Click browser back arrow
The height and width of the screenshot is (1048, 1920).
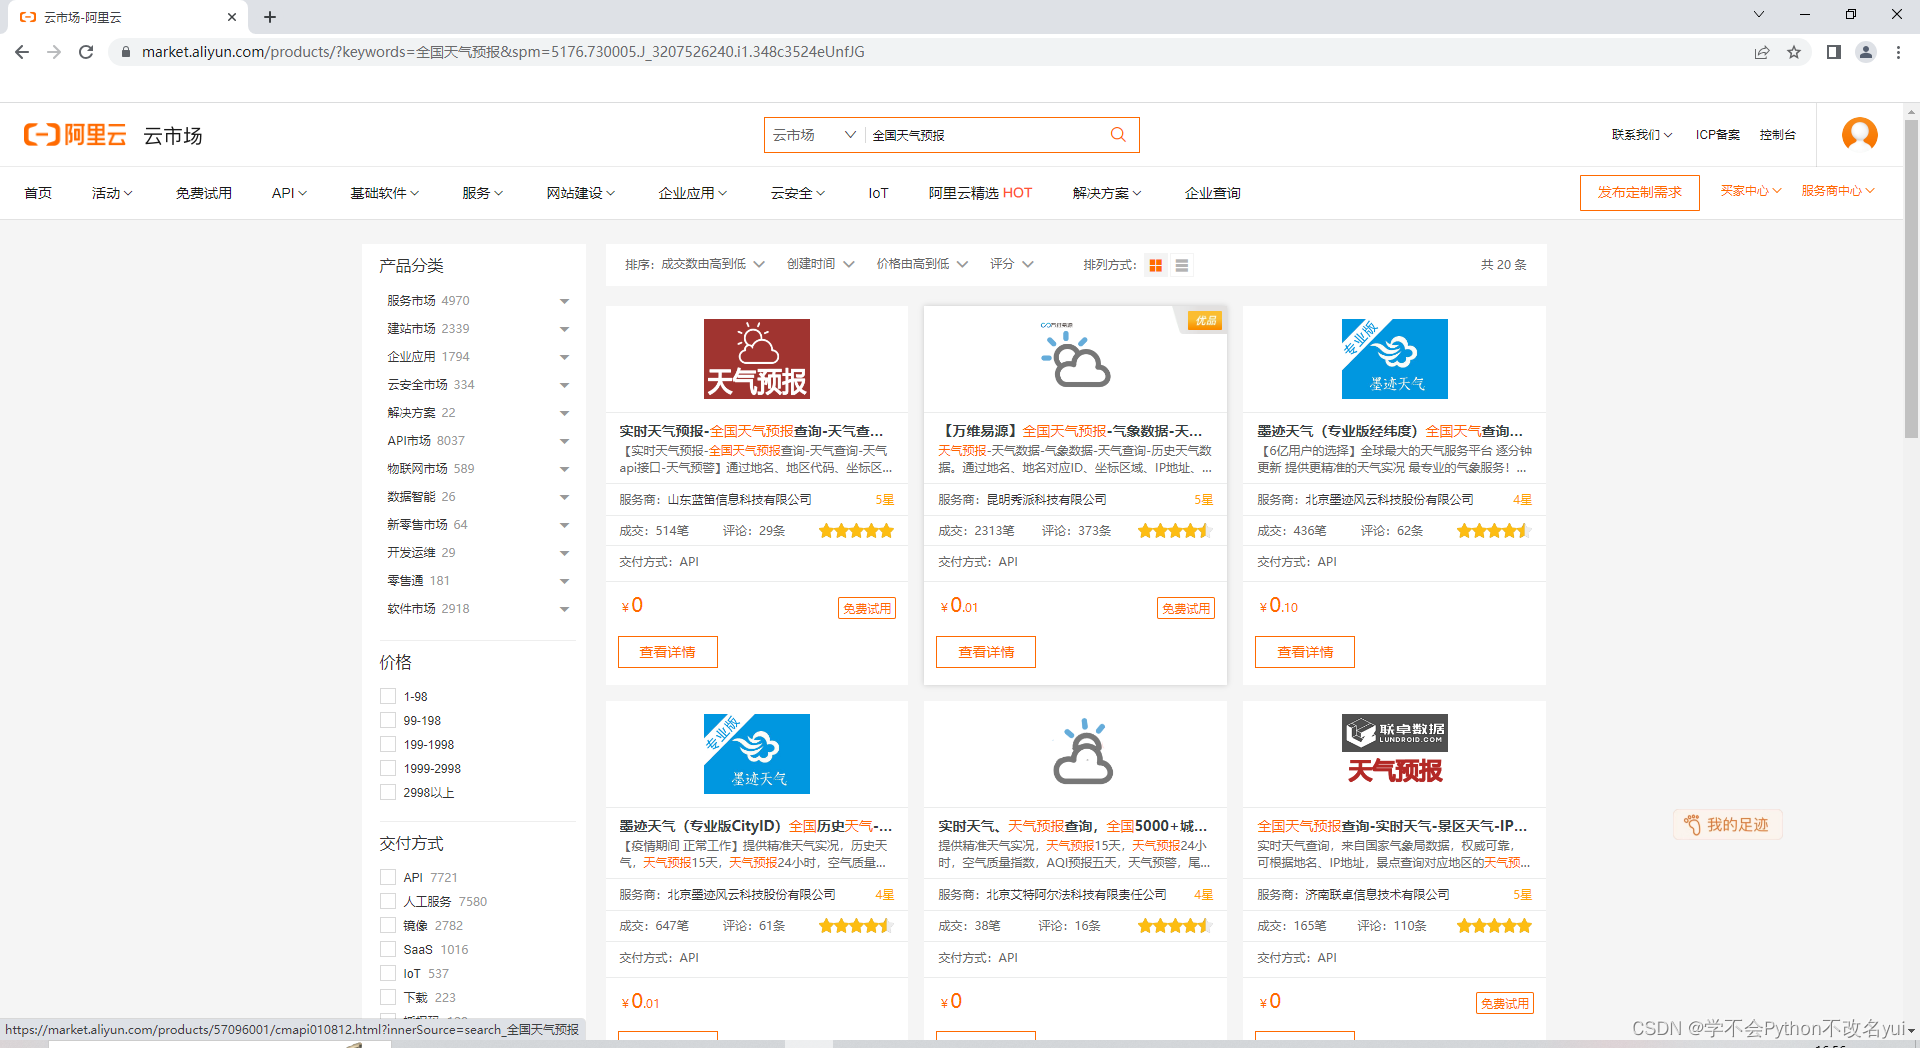[x=22, y=52]
